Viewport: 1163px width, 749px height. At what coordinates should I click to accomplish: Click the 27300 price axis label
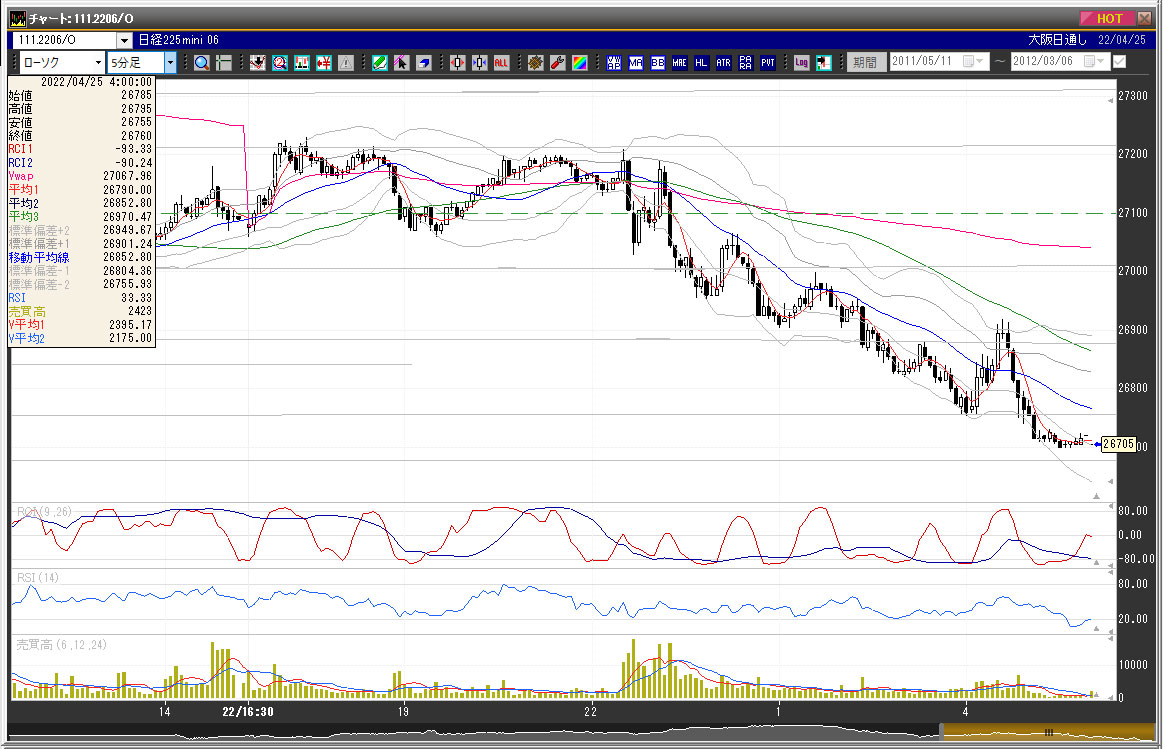pos(1133,96)
